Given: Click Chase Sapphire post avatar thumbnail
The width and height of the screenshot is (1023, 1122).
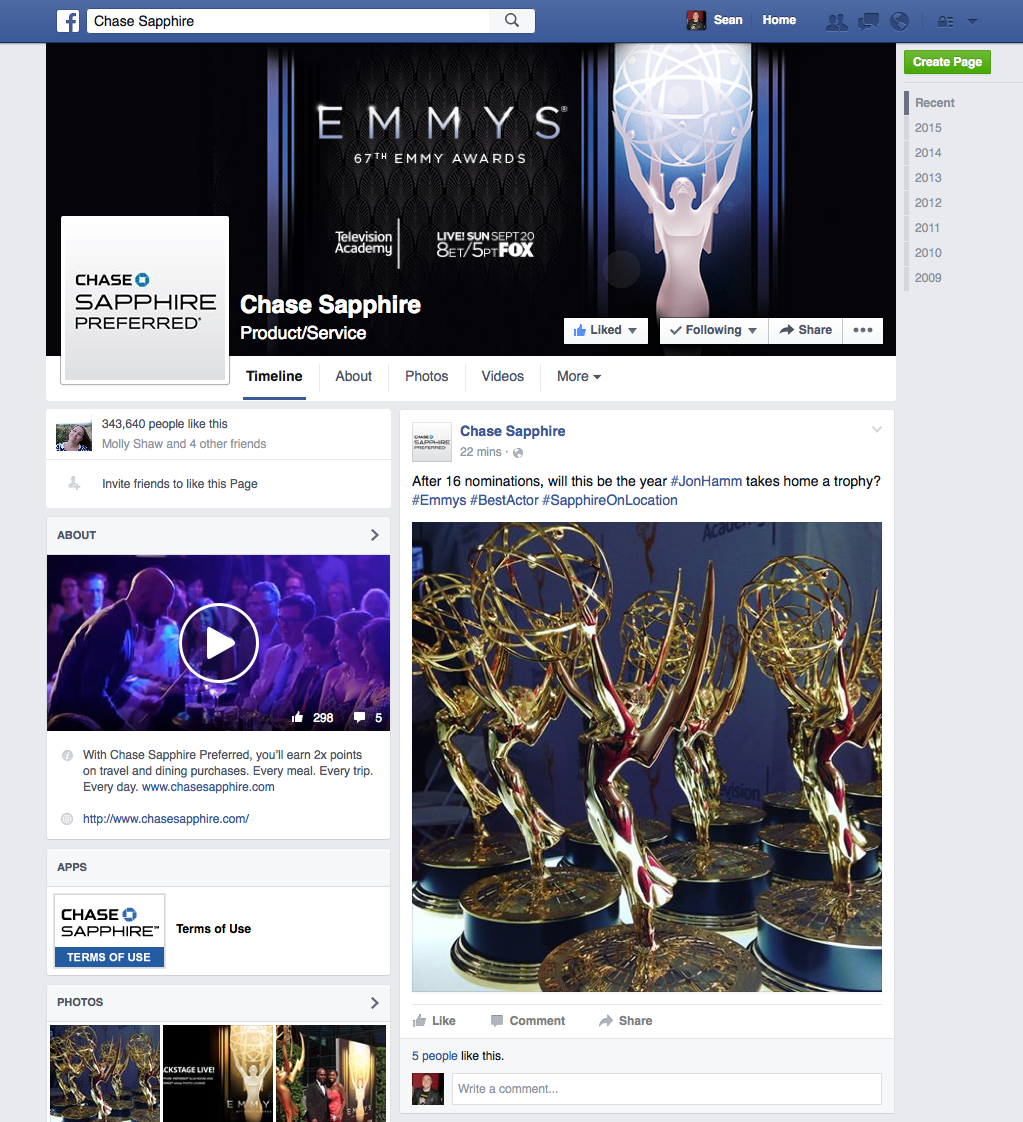Looking at the screenshot, I should (432, 442).
